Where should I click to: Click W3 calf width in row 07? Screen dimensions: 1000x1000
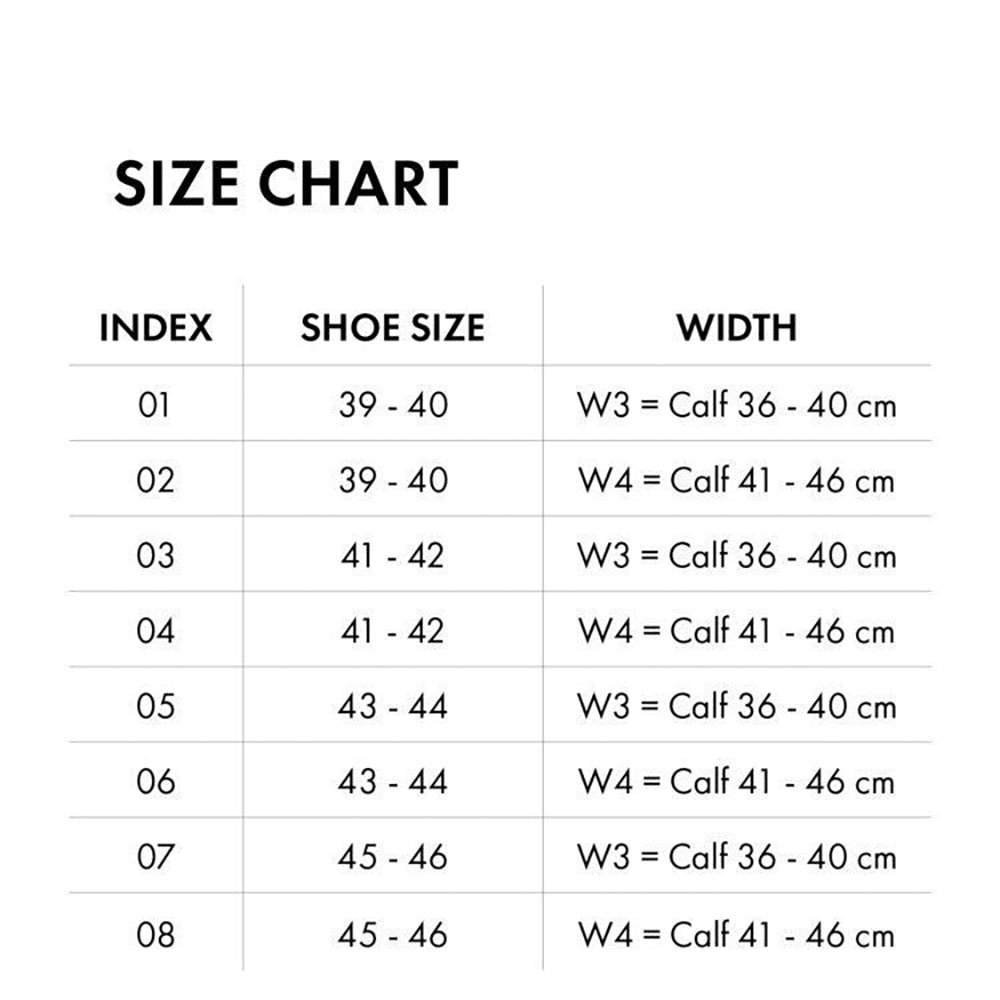coord(737,857)
